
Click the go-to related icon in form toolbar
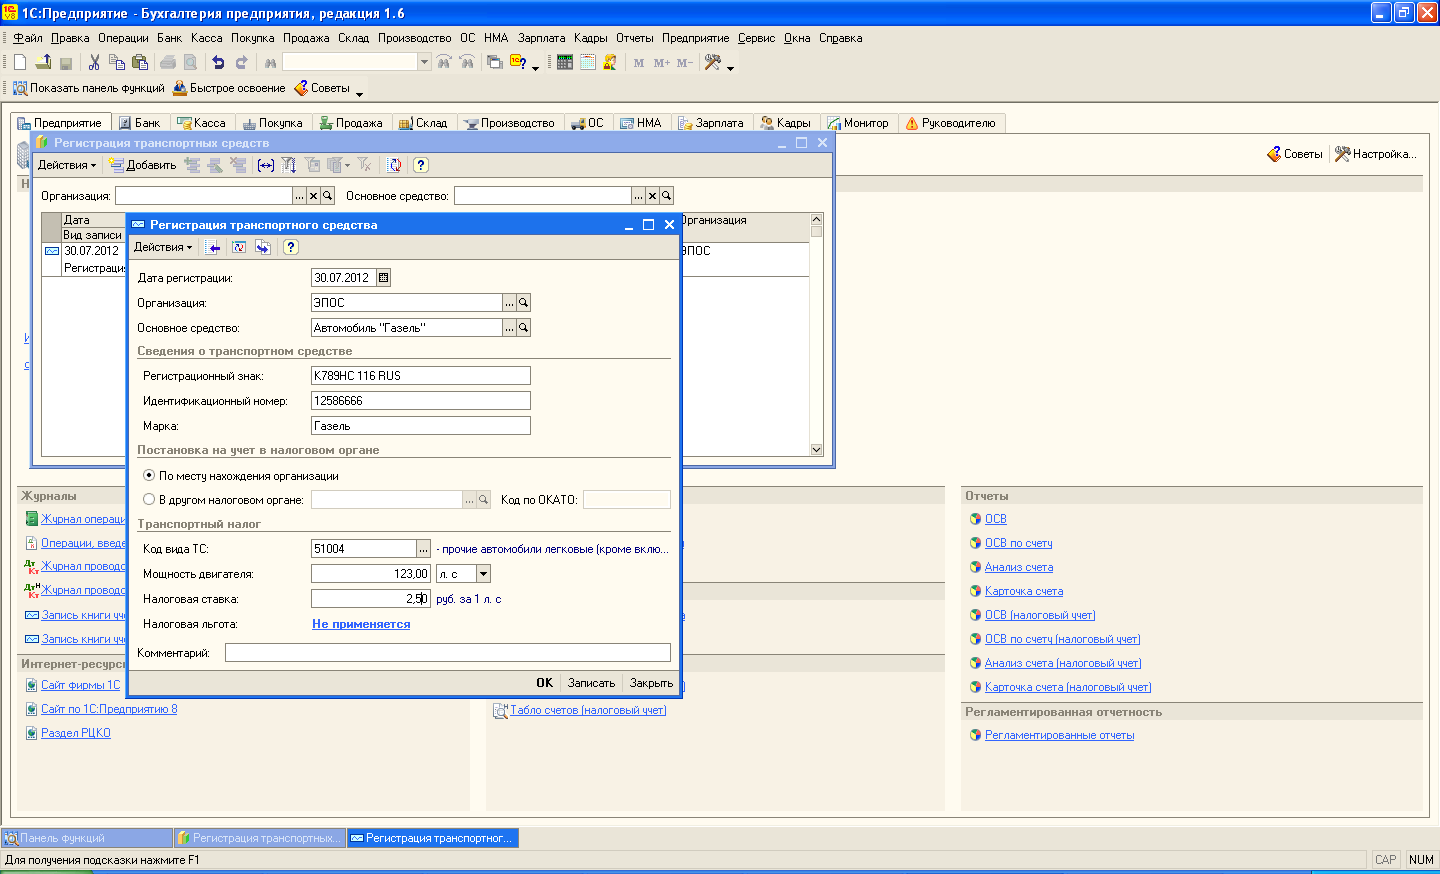point(263,247)
